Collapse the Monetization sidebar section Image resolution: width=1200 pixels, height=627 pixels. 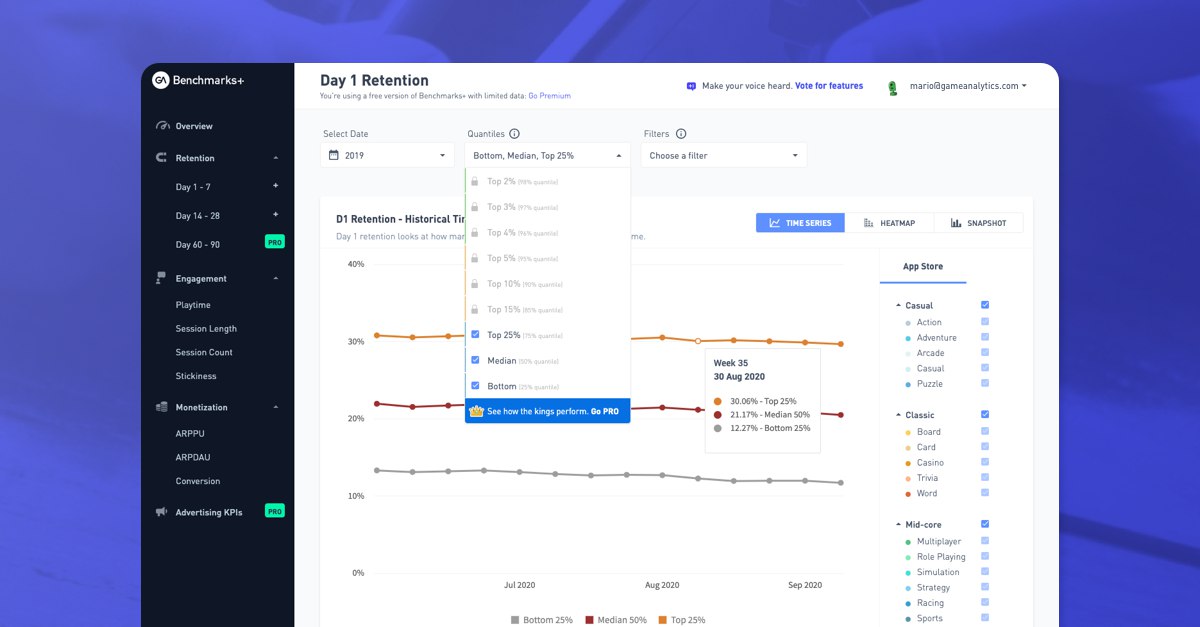[276, 407]
